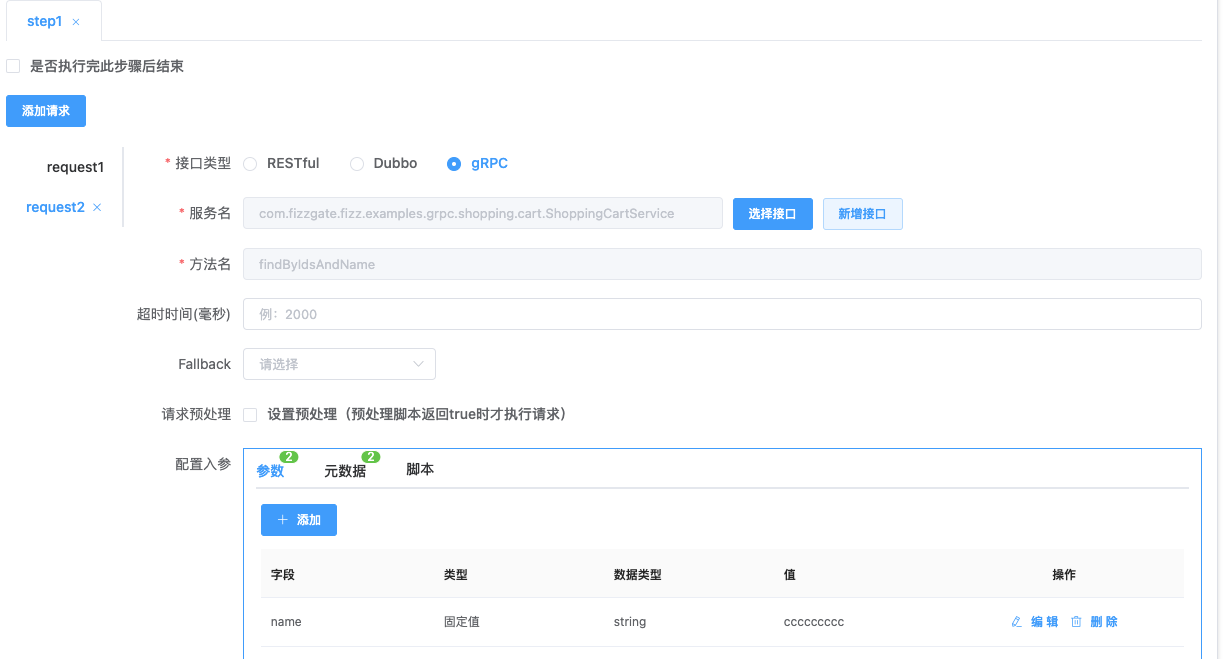The image size is (1229, 659).
Task: Toggle 是否执行完此步骤后结束 checkbox
Action: (13, 66)
